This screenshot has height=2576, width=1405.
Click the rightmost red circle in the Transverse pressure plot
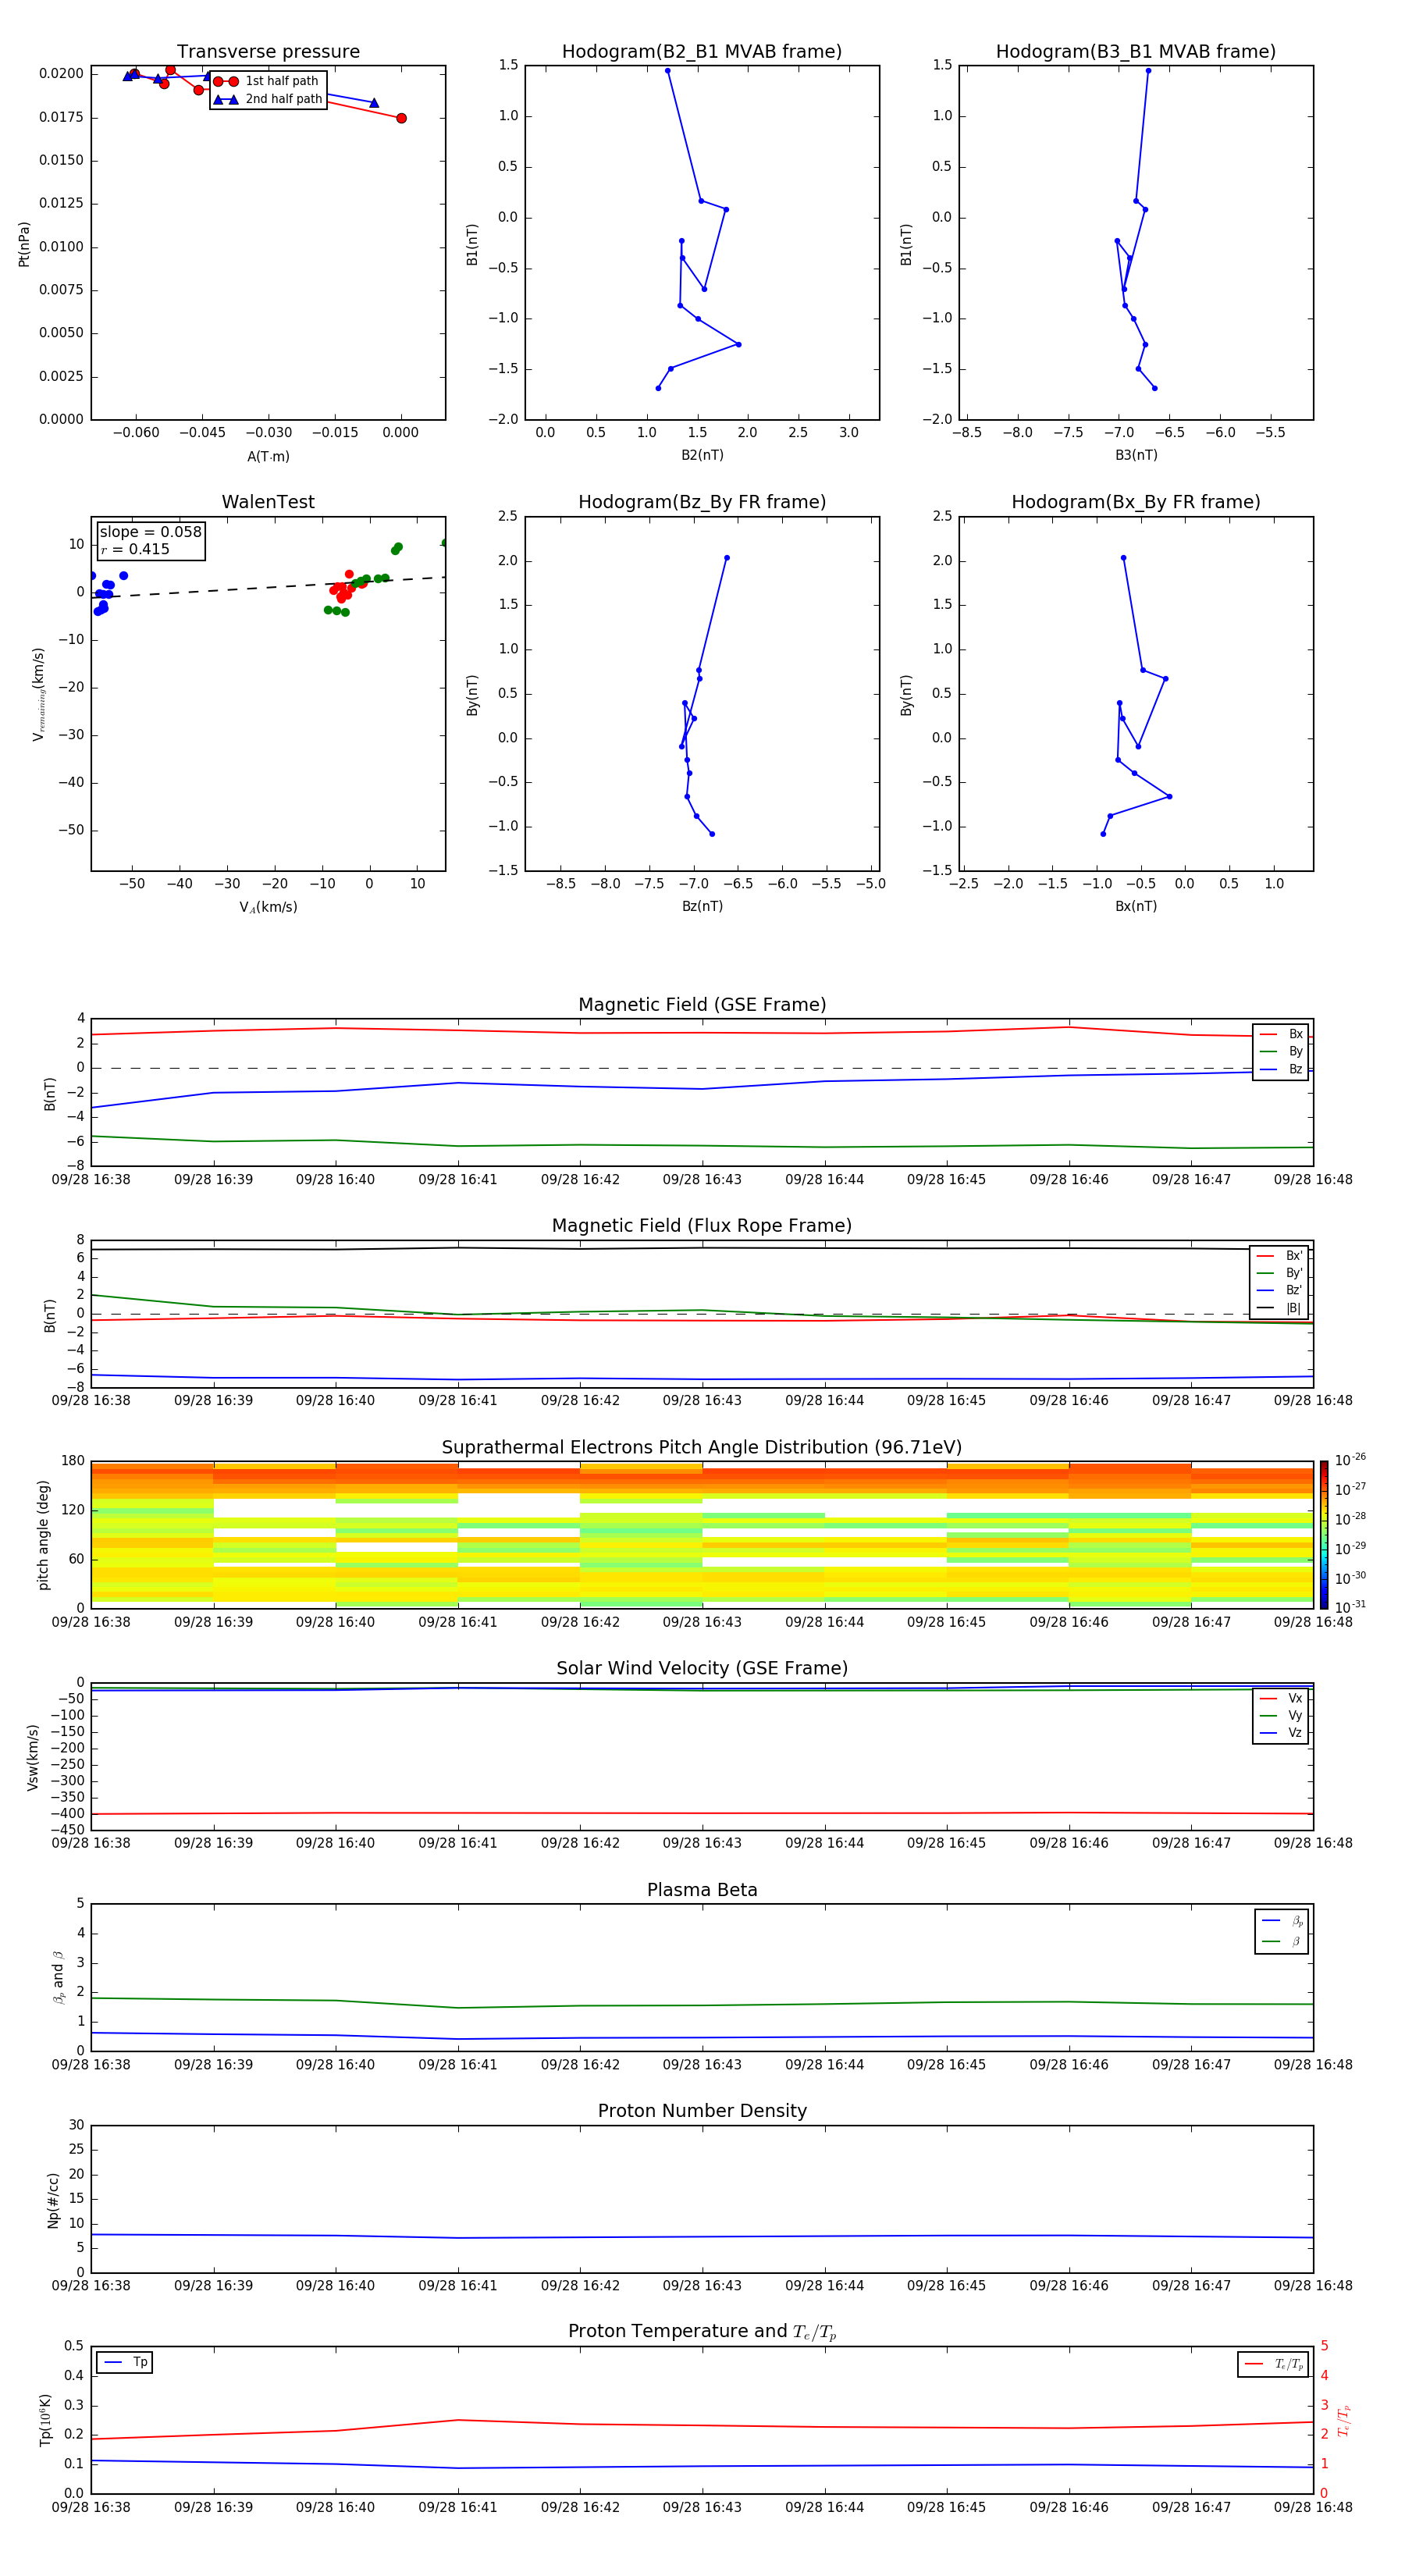click(401, 118)
